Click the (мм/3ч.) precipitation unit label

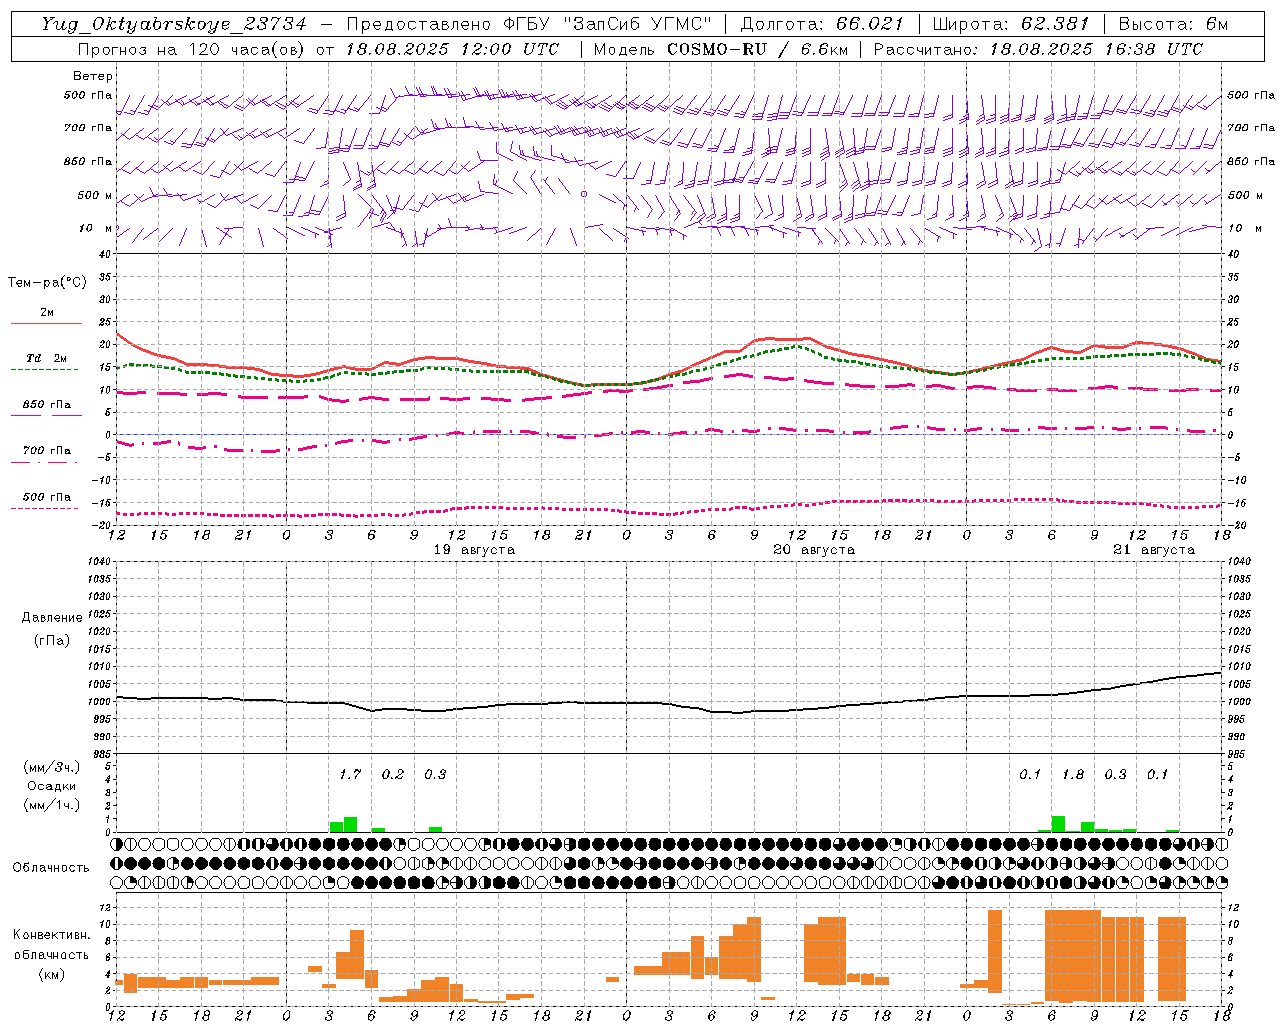tap(52, 767)
